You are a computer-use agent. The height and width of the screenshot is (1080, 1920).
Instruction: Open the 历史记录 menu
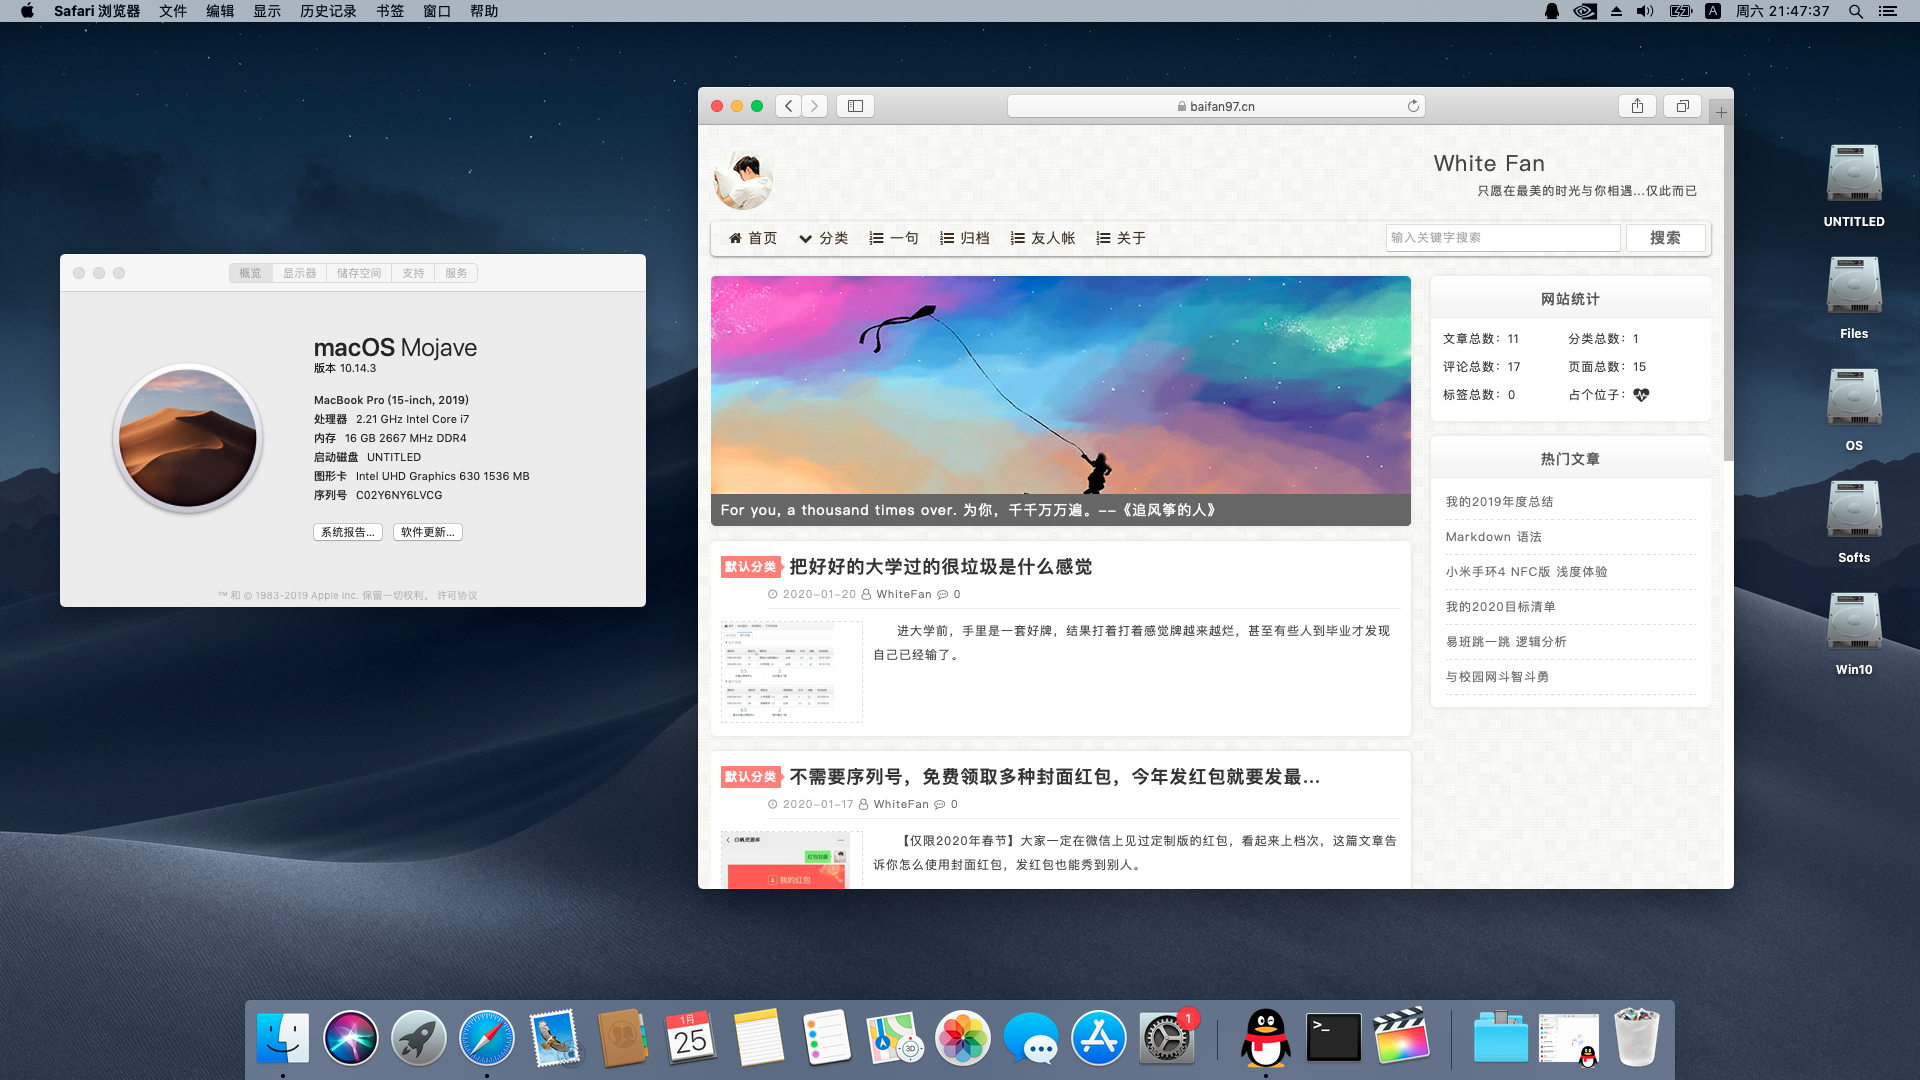(x=328, y=11)
